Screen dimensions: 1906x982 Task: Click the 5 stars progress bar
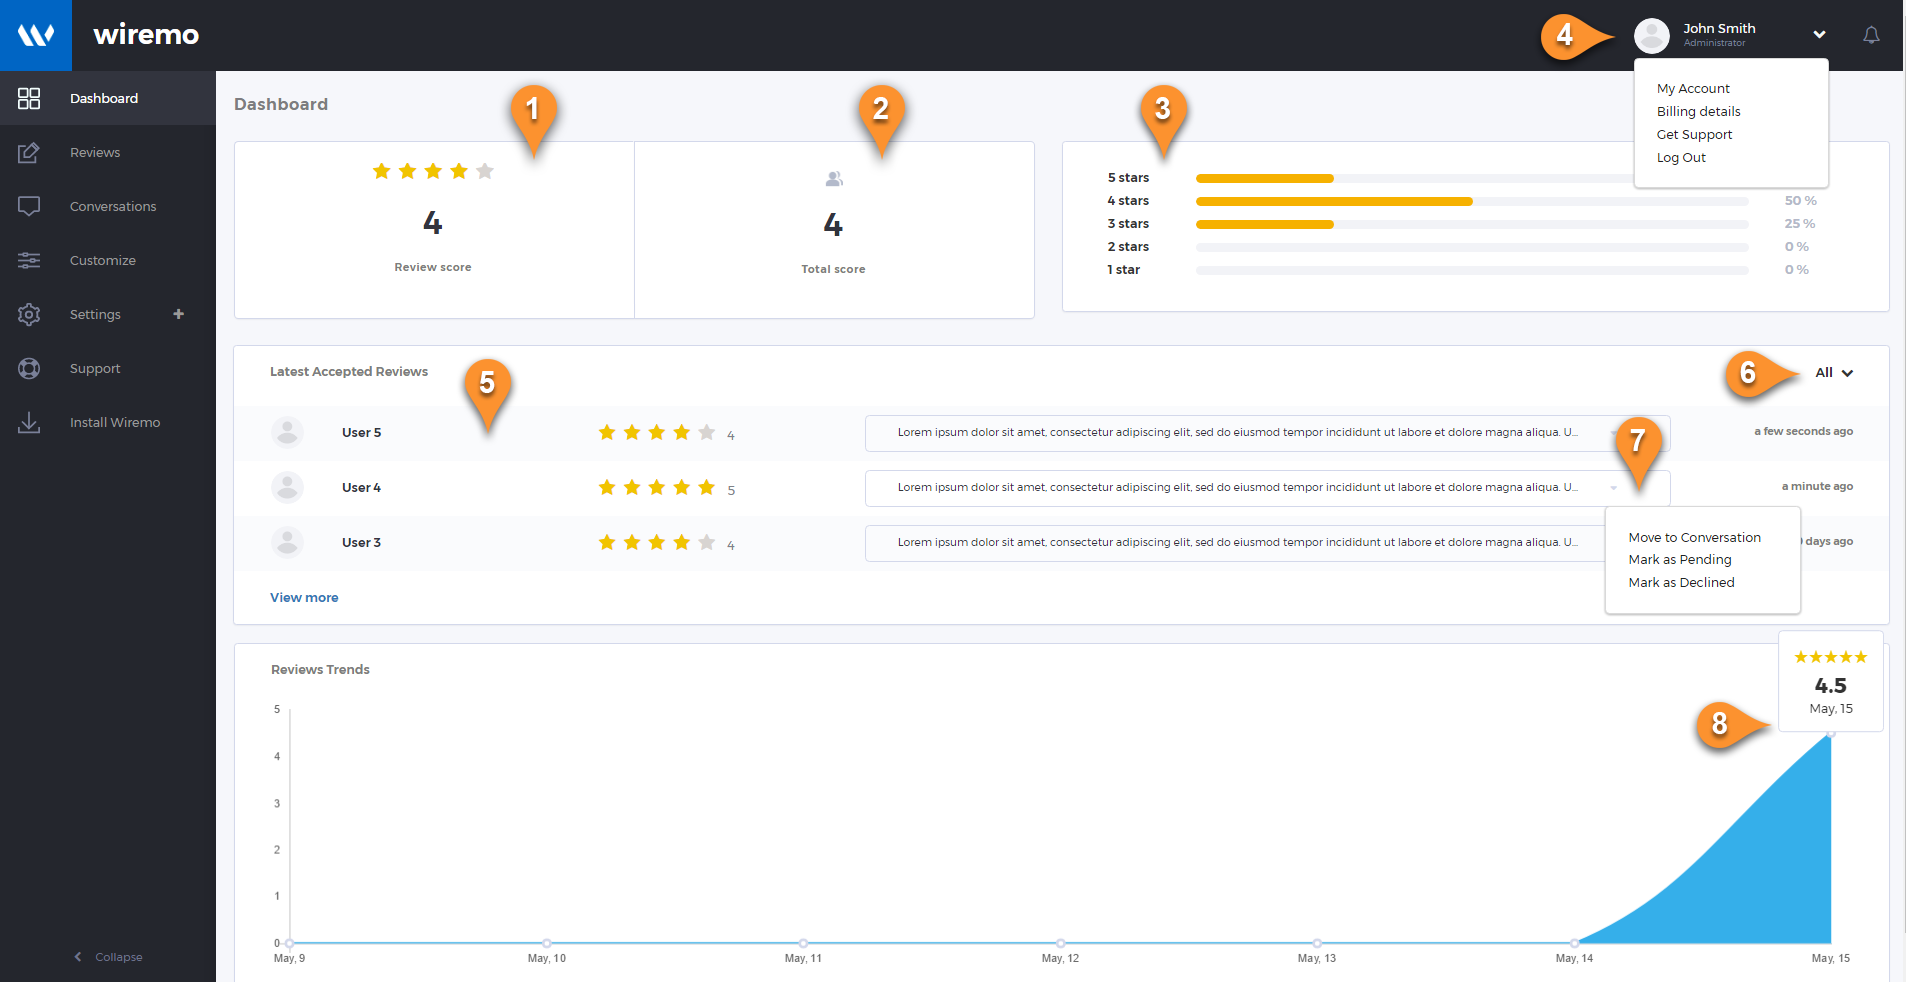[1415, 178]
